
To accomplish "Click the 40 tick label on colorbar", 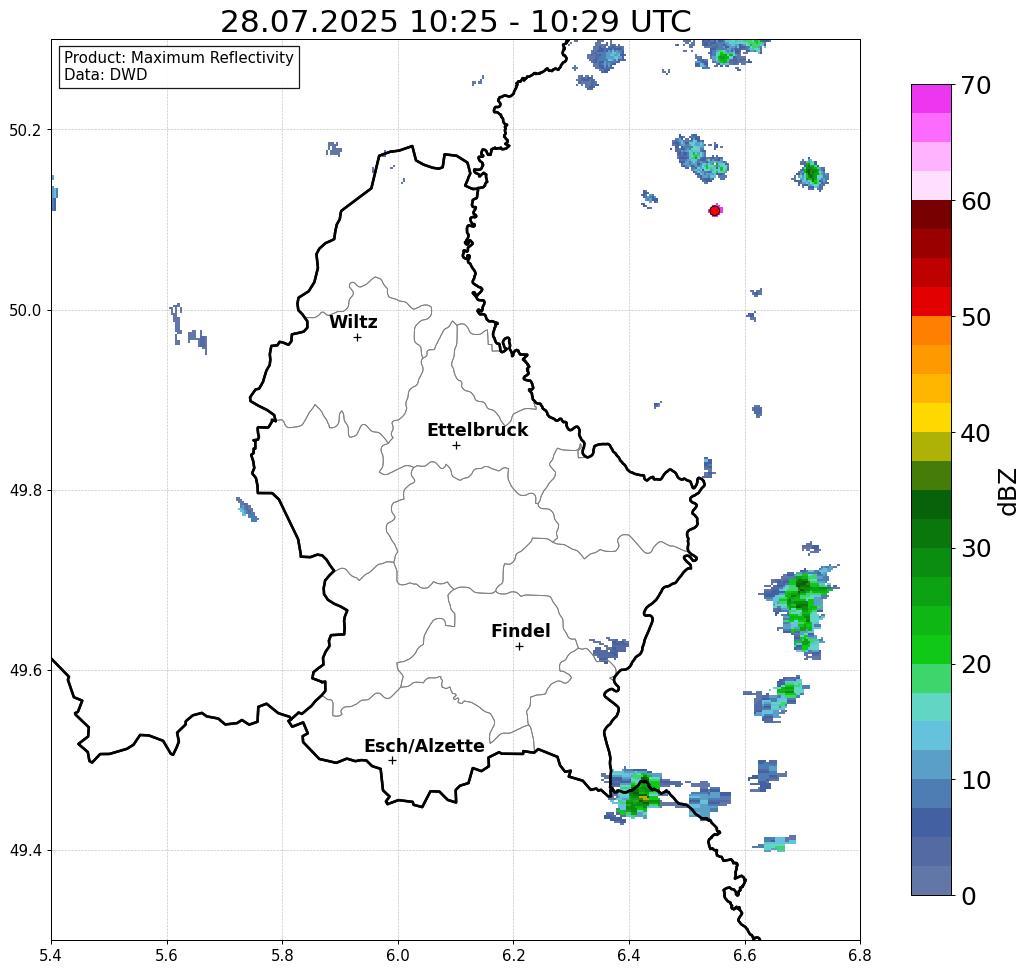I will [975, 433].
